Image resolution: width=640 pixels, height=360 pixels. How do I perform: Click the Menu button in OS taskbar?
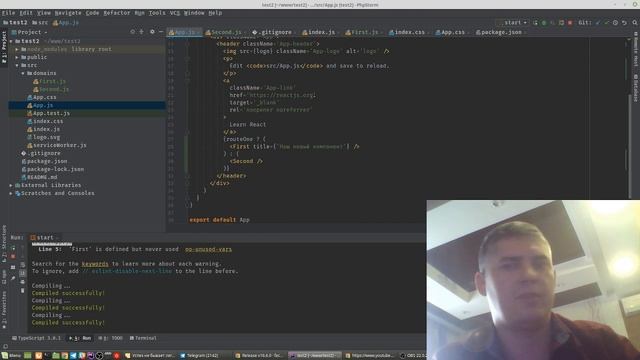[11, 356]
